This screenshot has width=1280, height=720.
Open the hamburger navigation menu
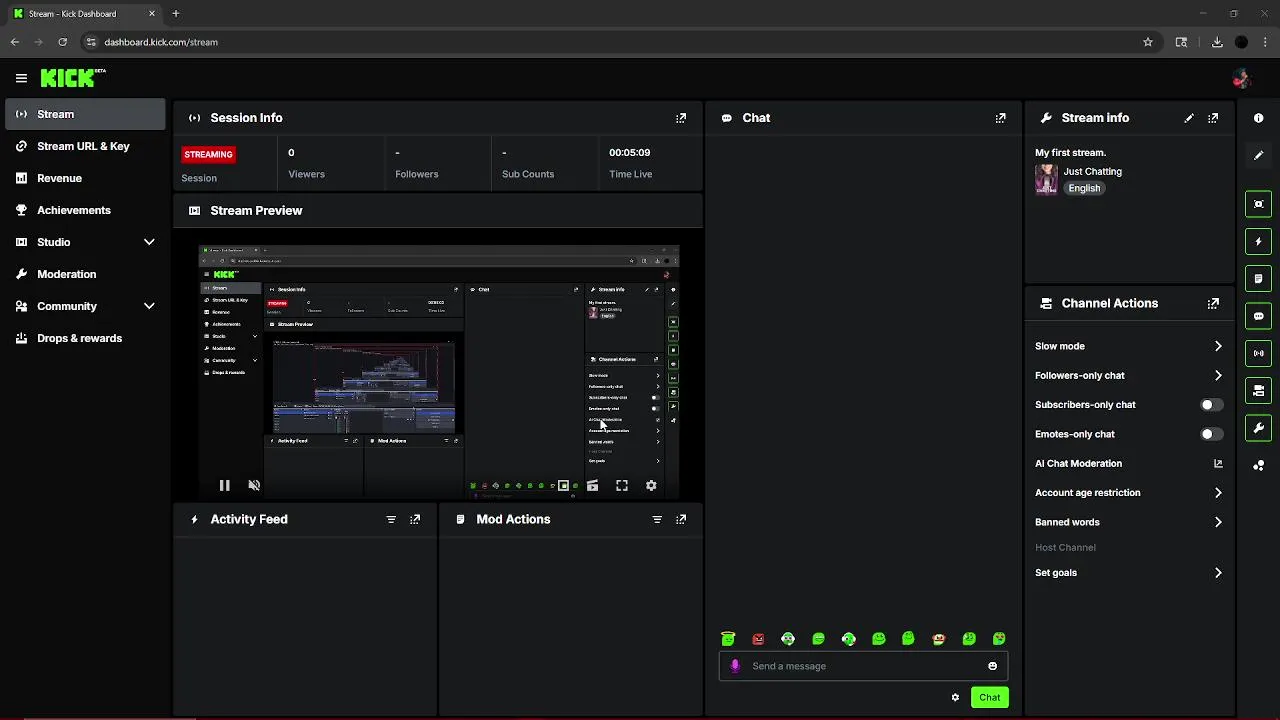(21, 78)
